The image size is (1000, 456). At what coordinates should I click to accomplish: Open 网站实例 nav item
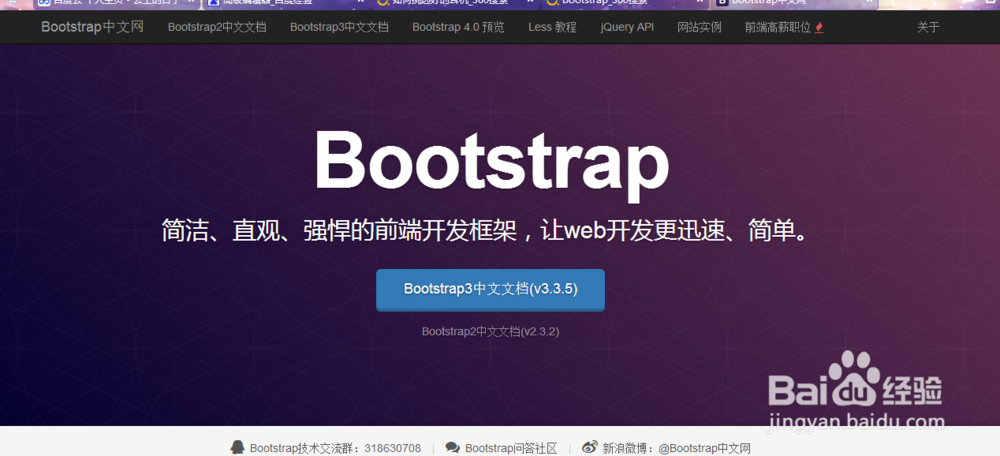699,27
